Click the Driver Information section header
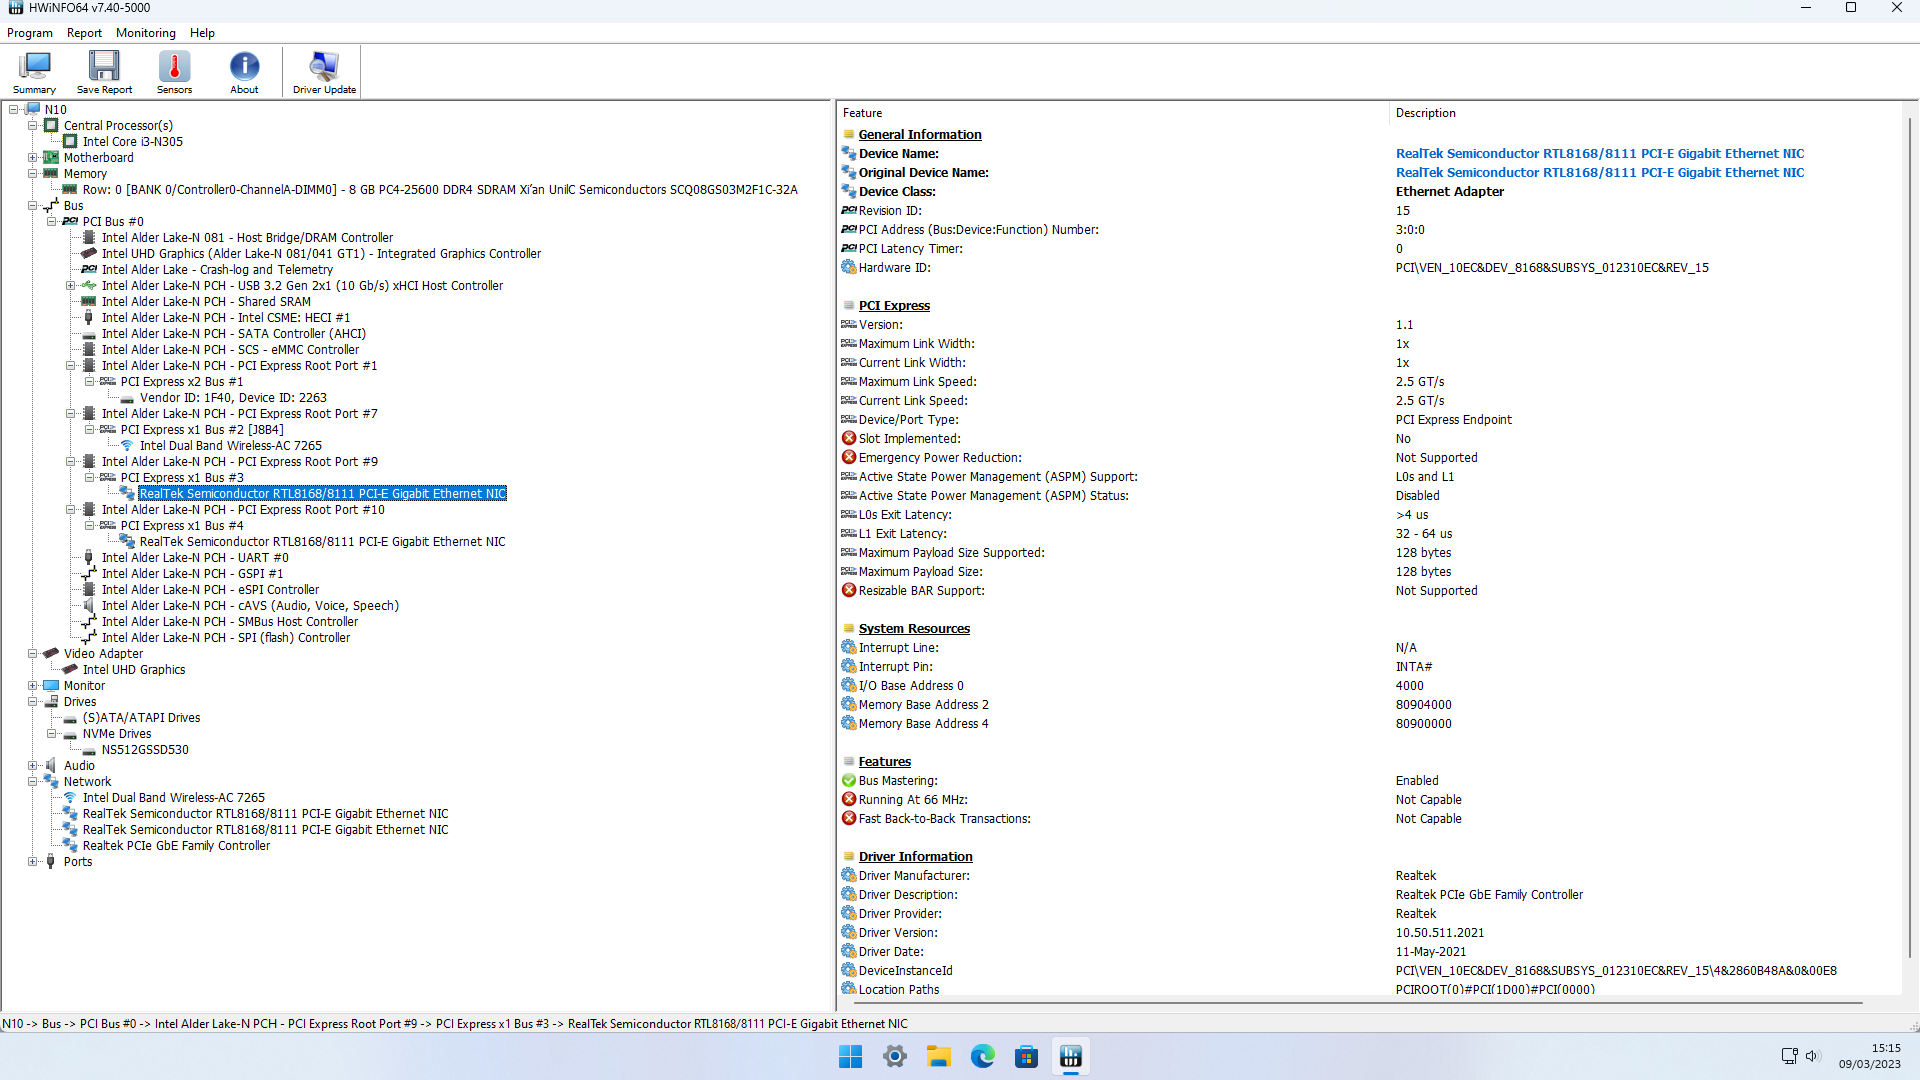 915,857
